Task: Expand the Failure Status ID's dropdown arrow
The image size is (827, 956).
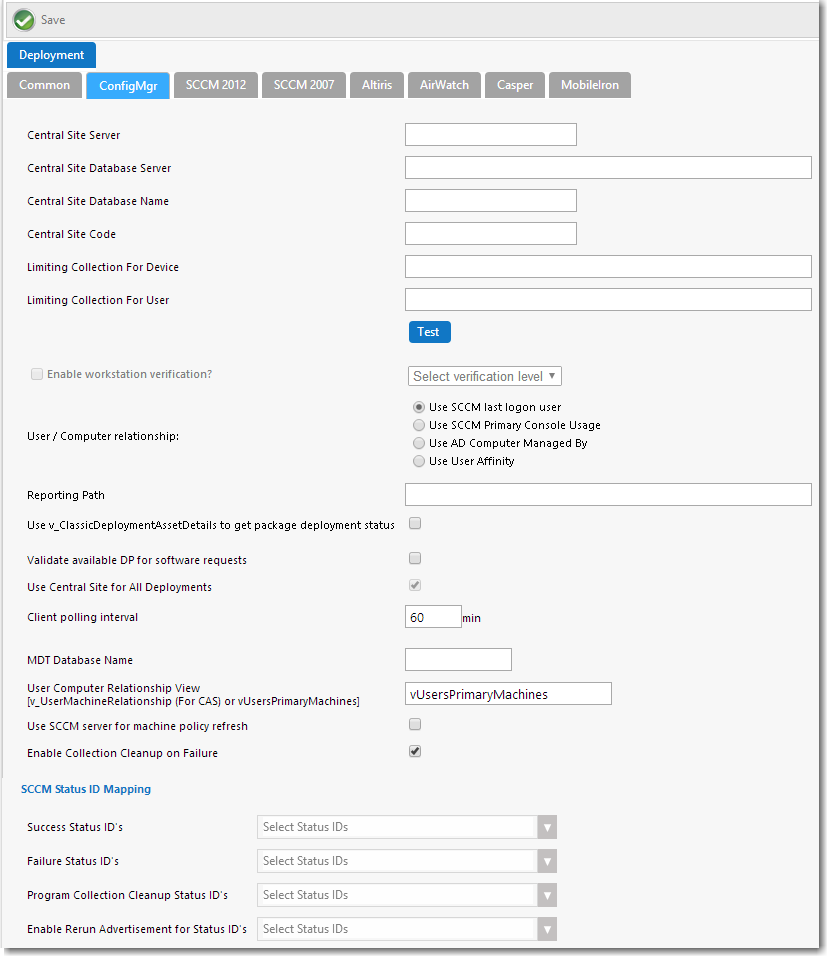Action: (x=547, y=861)
